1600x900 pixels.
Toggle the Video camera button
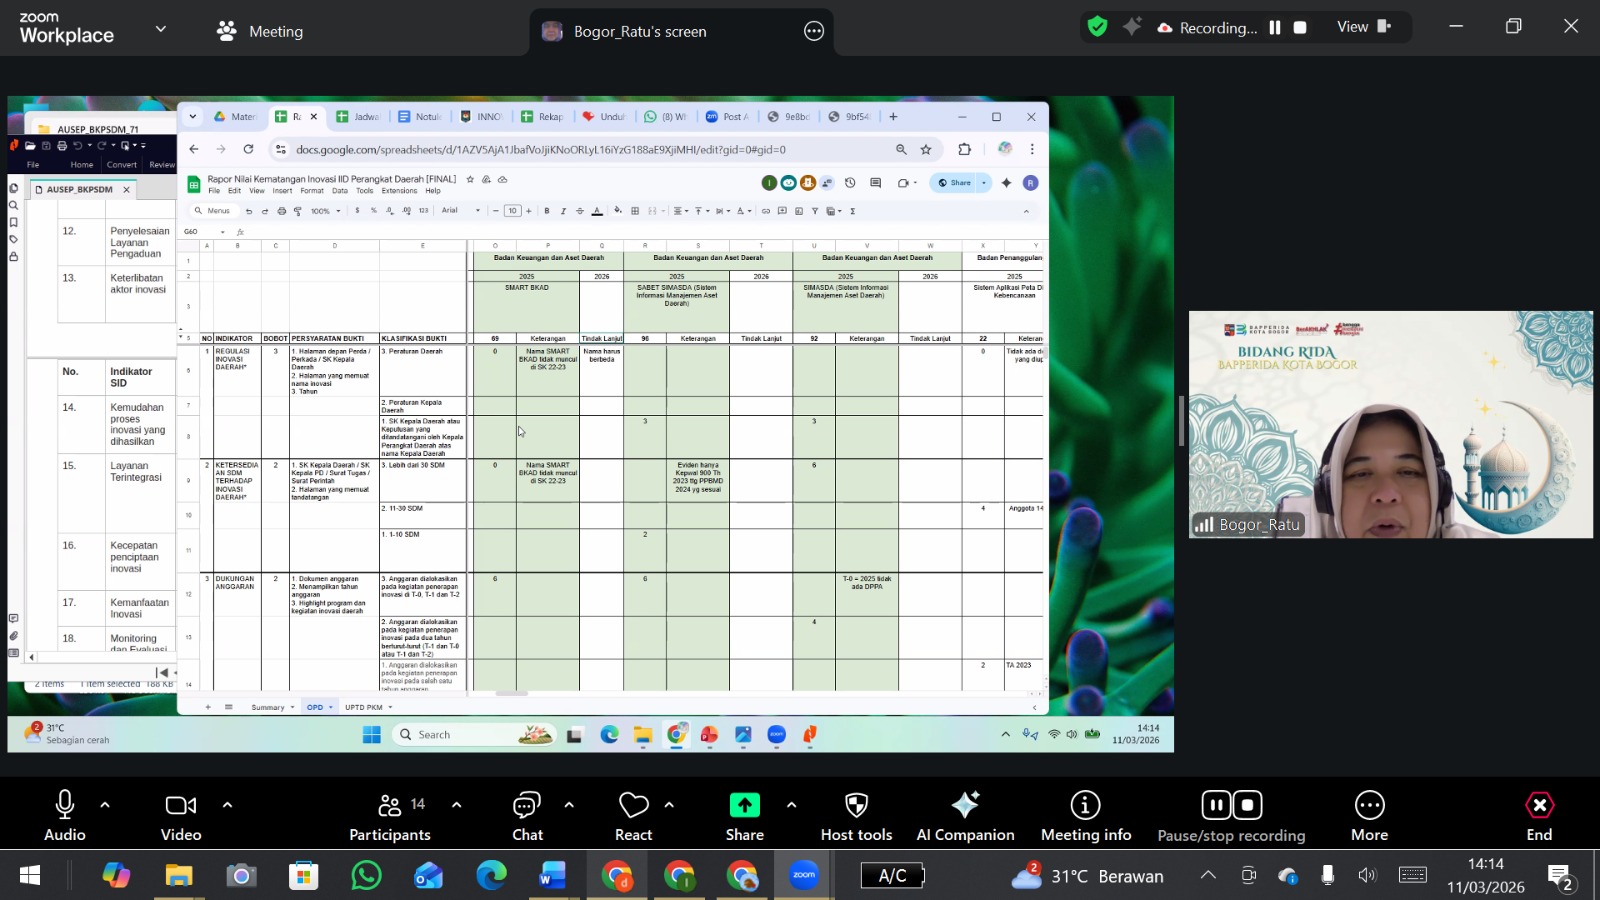(x=181, y=816)
